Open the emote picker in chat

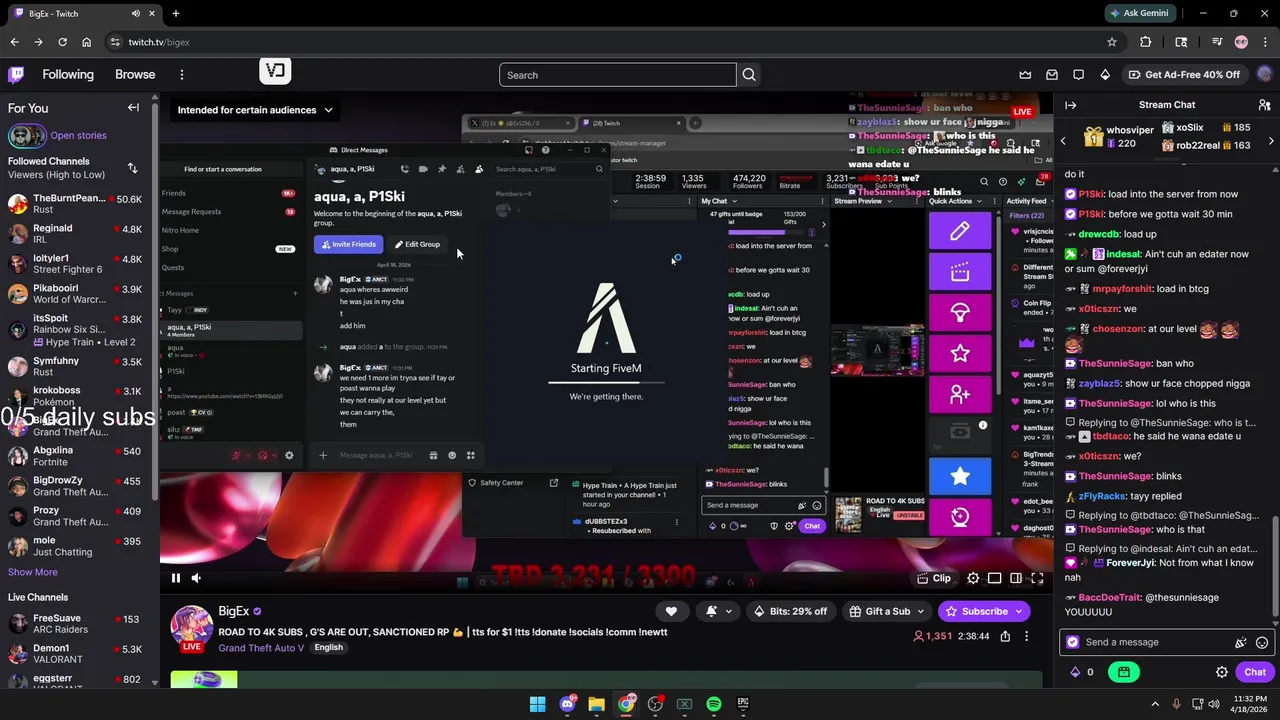point(1262,642)
